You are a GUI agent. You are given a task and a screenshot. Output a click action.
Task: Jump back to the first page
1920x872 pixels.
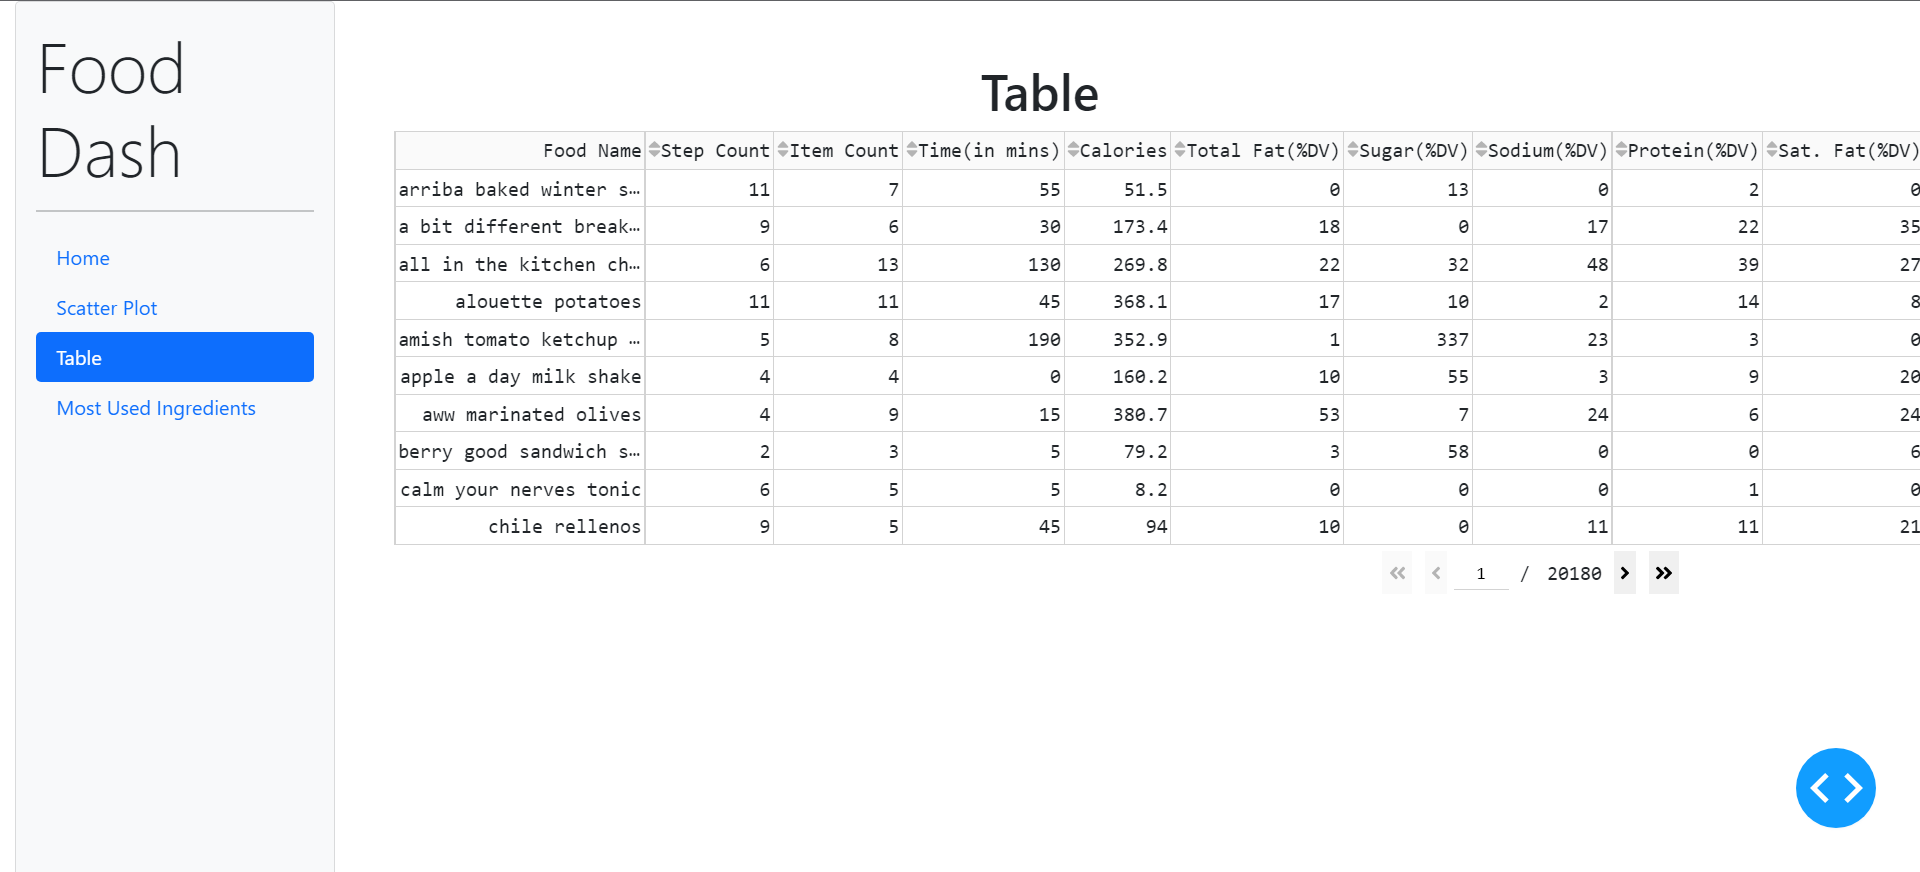tap(1397, 573)
